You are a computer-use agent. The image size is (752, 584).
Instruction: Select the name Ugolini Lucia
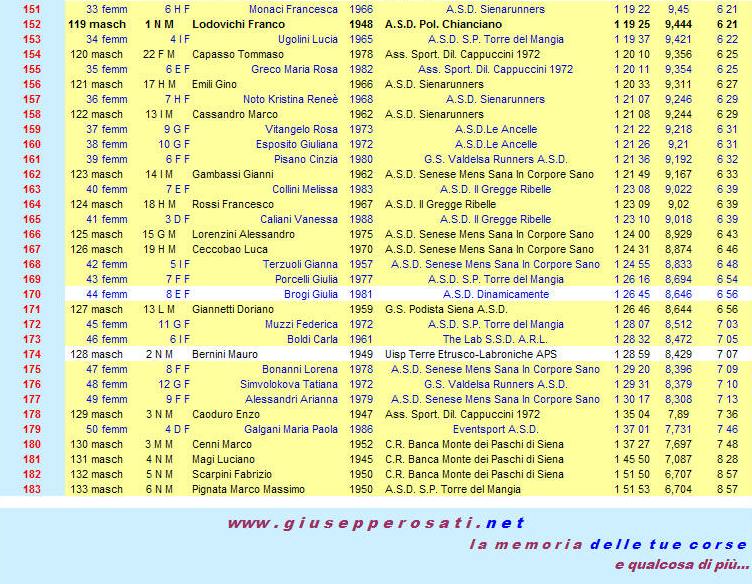tap(308, 39)
